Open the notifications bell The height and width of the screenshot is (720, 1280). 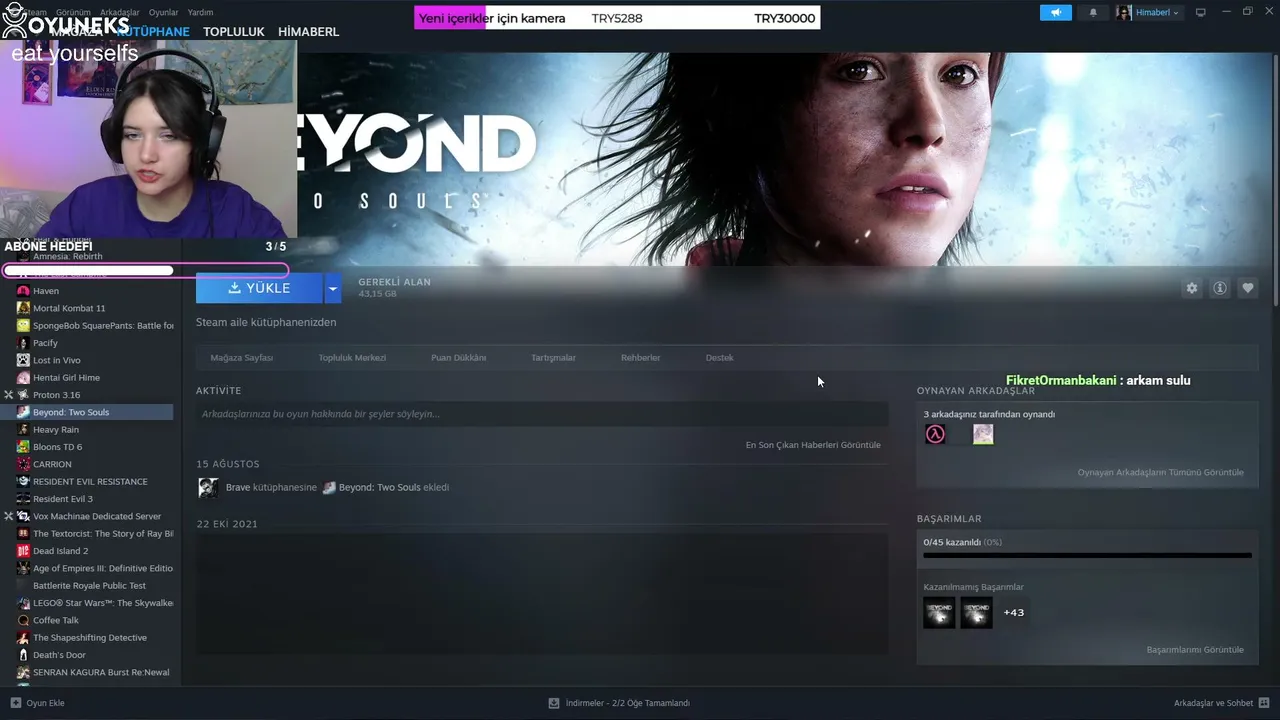point(1093,13)
